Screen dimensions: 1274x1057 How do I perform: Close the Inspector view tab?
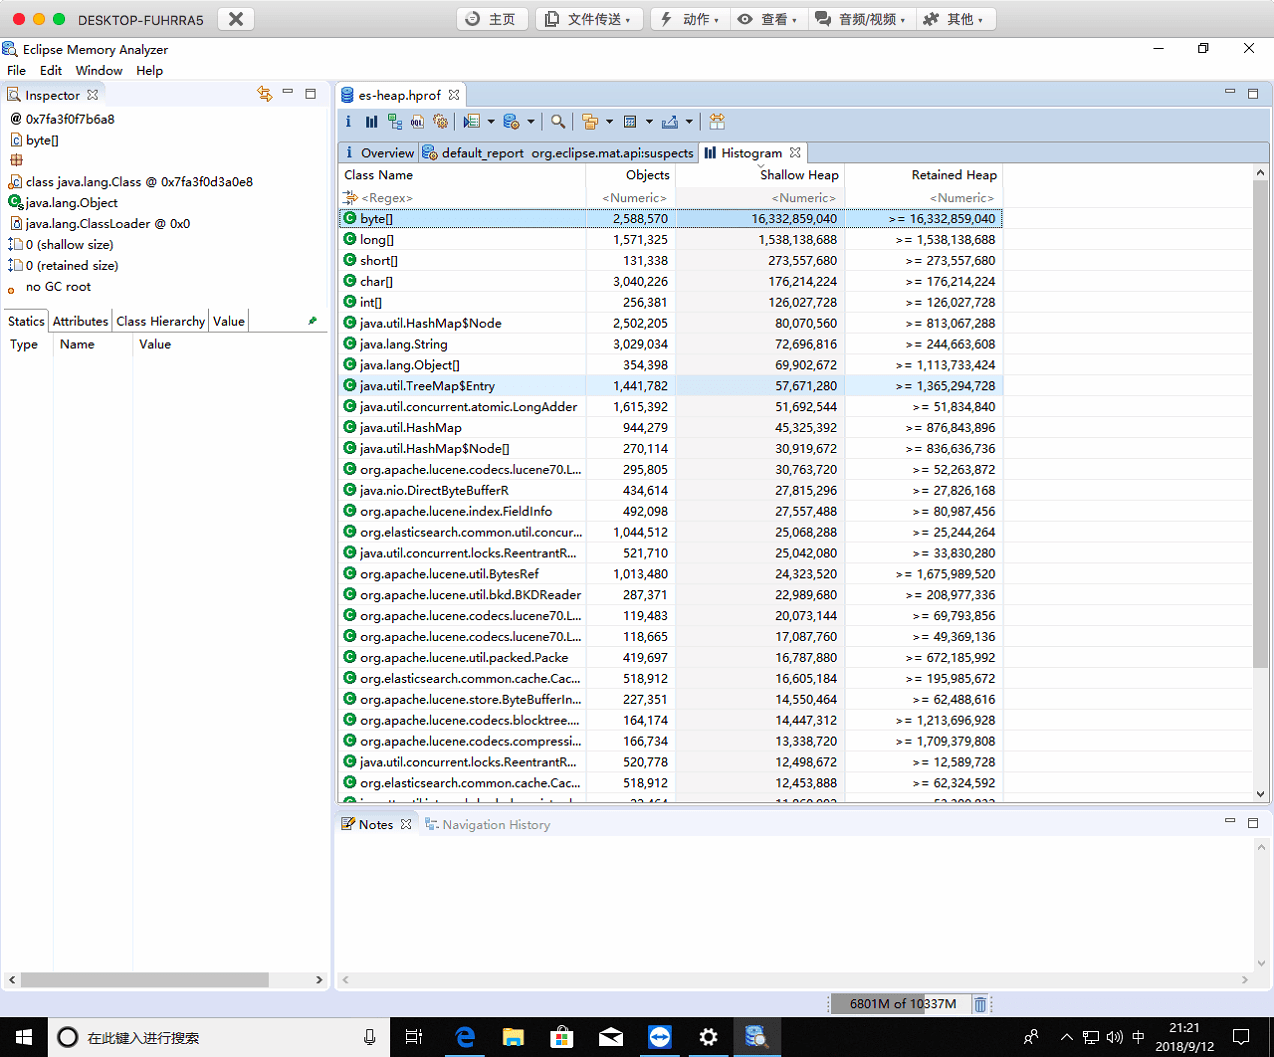pyautogui.click(x=93, y=95)
